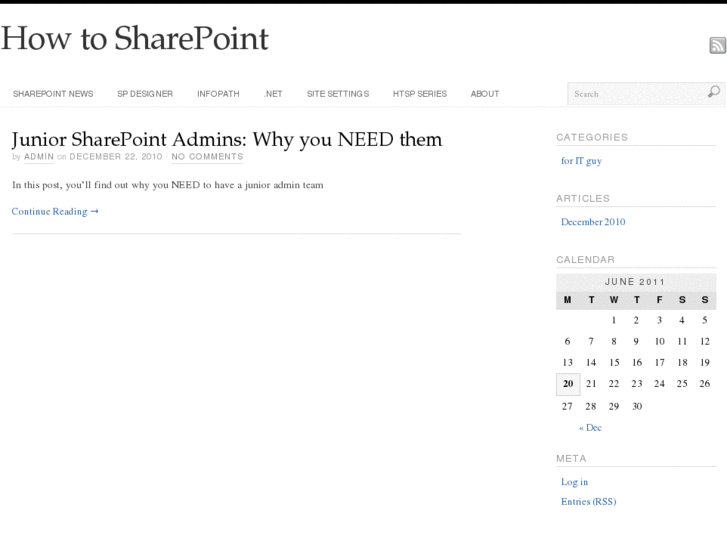Open the HTSP Series menu item

coord(420,94)
